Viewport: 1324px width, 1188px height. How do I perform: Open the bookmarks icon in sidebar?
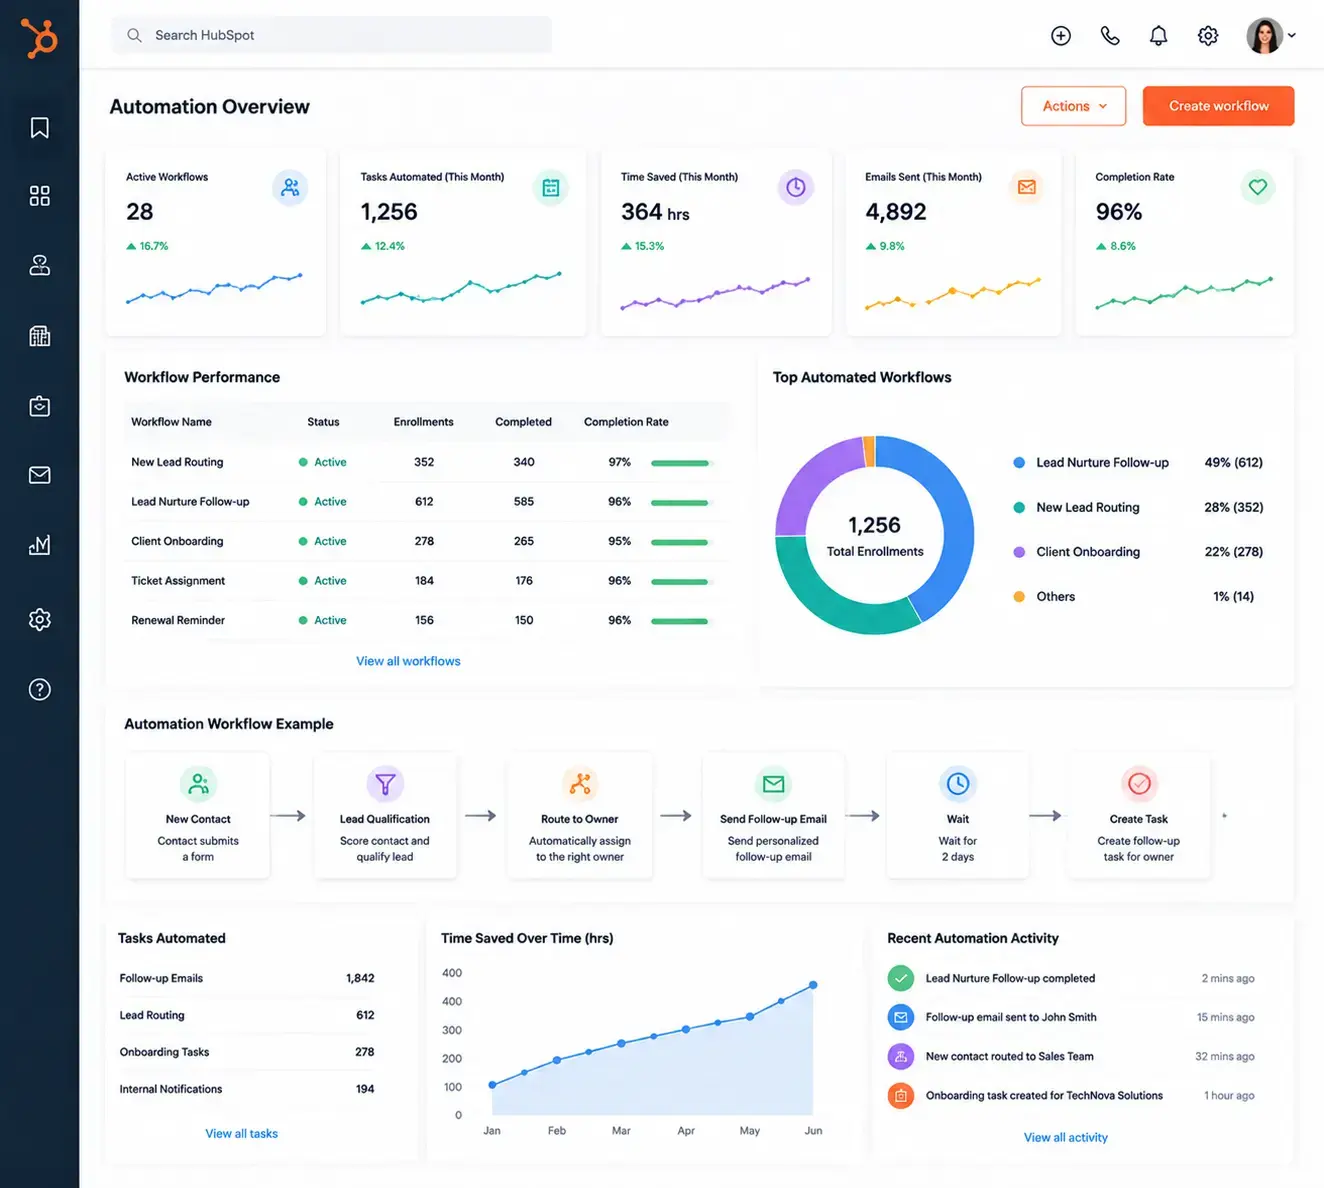[40, 128]
